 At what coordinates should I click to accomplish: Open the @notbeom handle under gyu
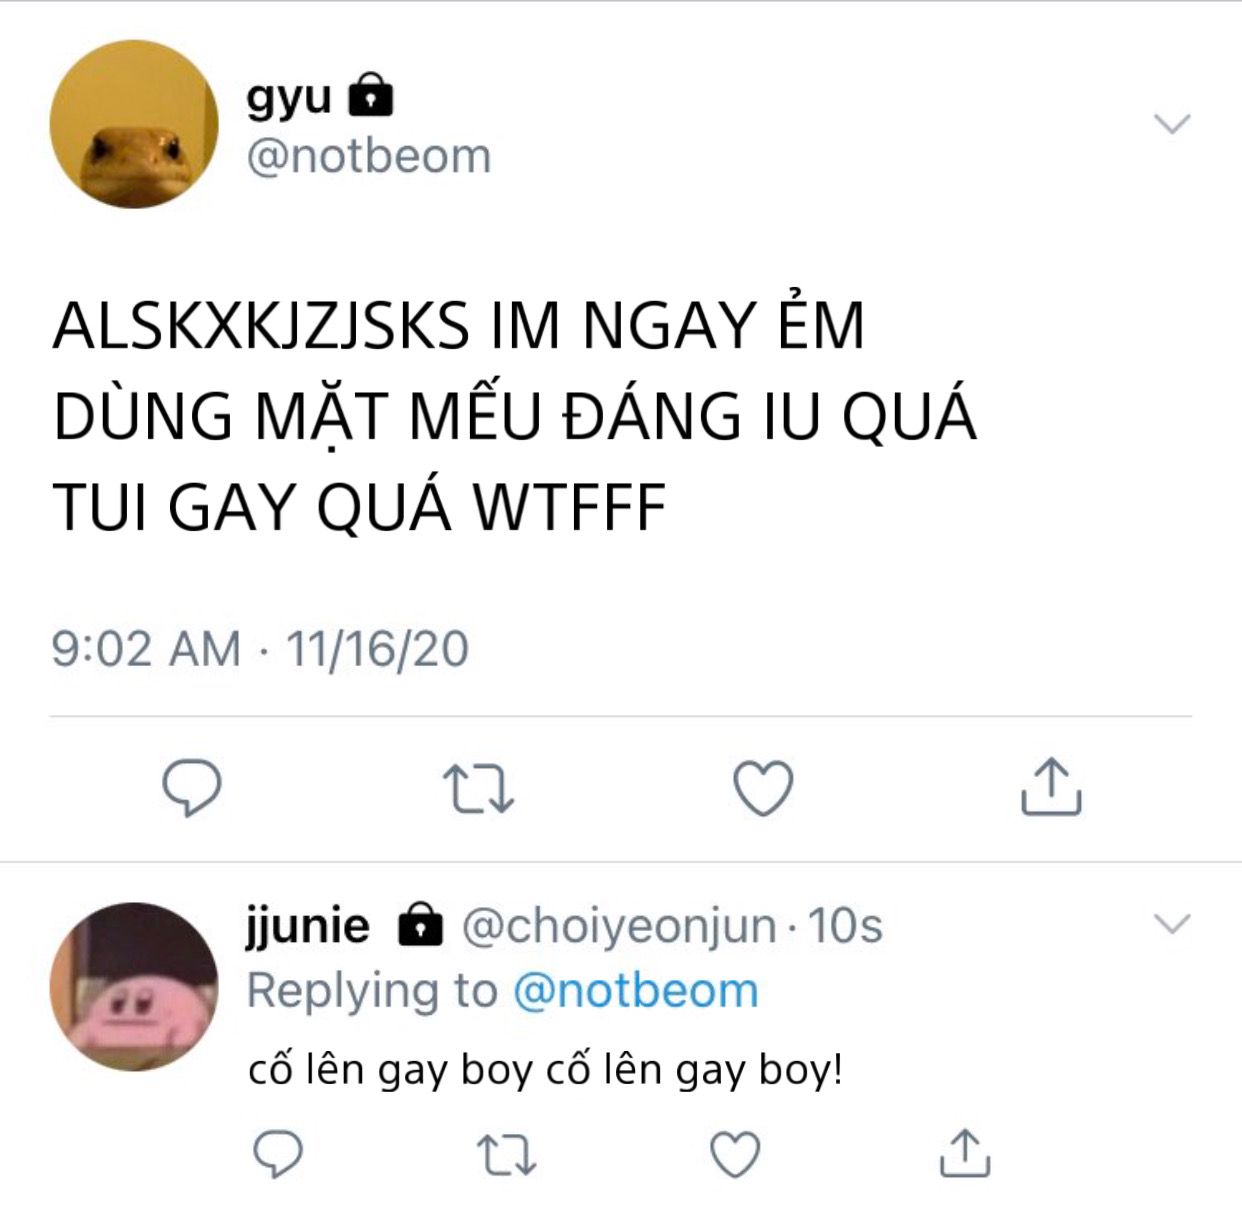pos(369,156)
